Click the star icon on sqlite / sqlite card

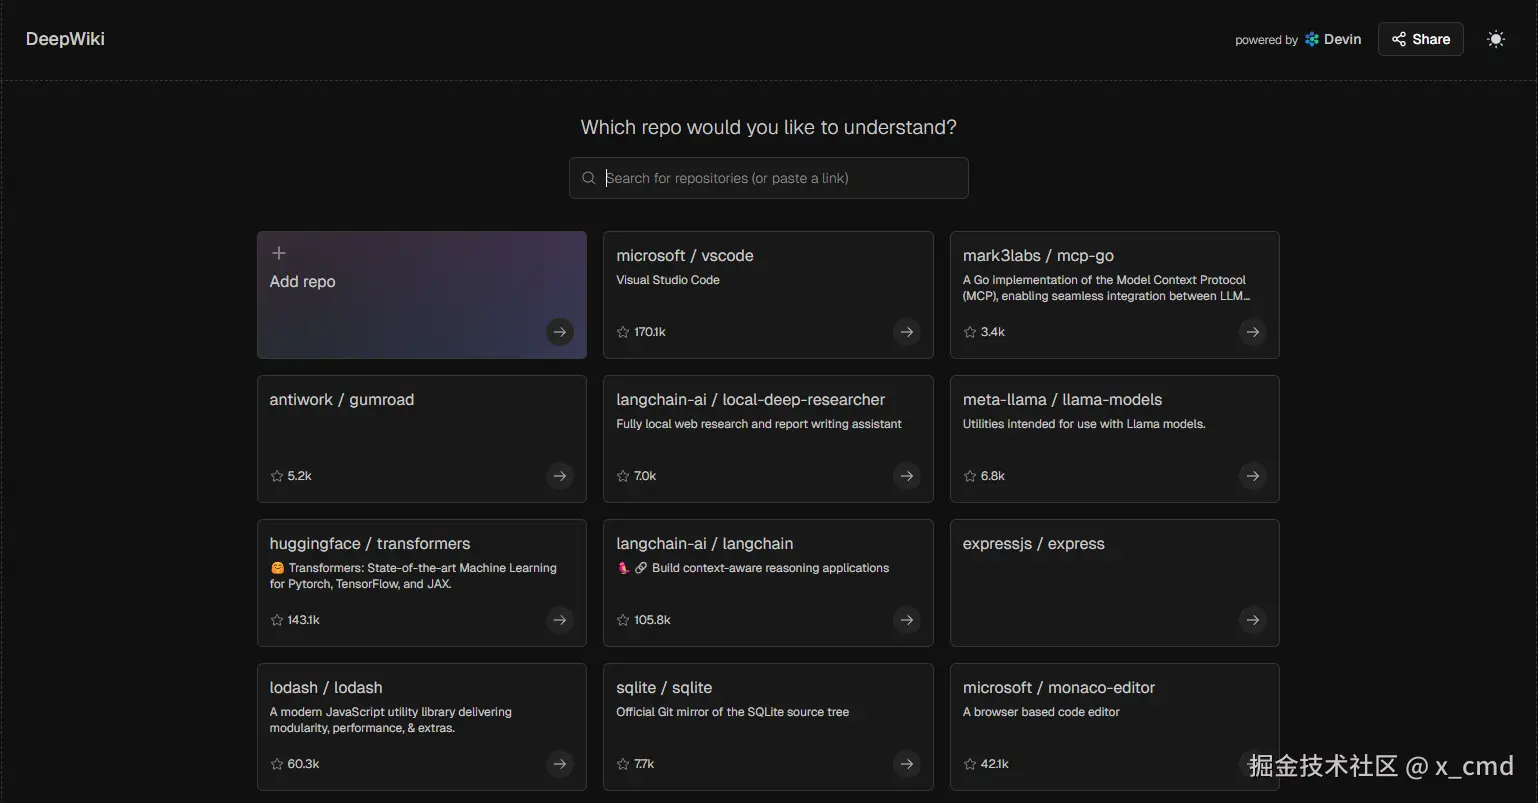623,764
